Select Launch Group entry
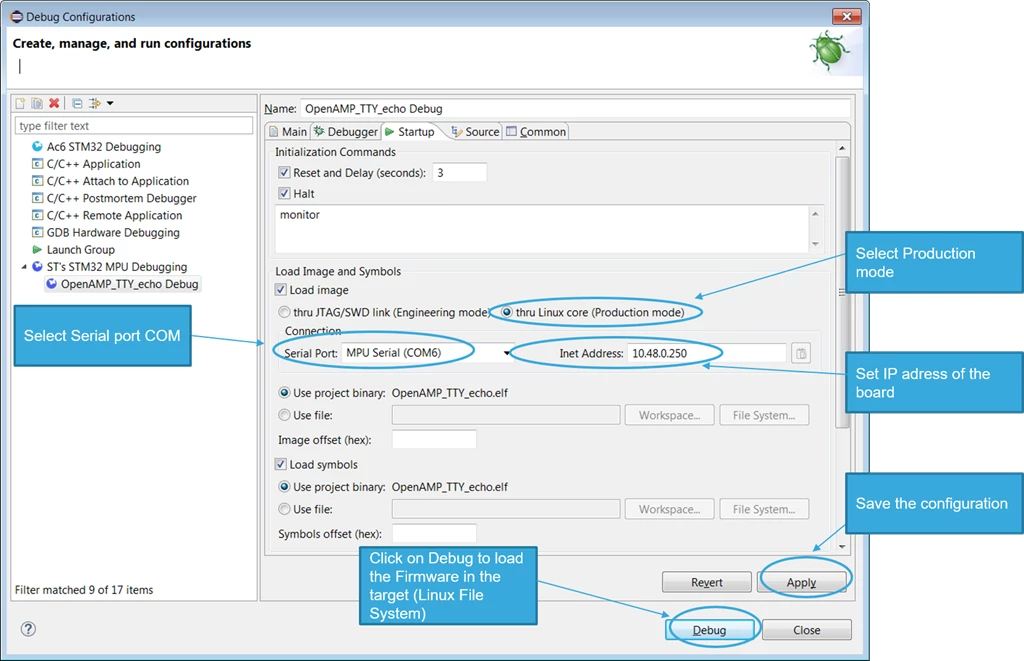 [x=80, y=250]
